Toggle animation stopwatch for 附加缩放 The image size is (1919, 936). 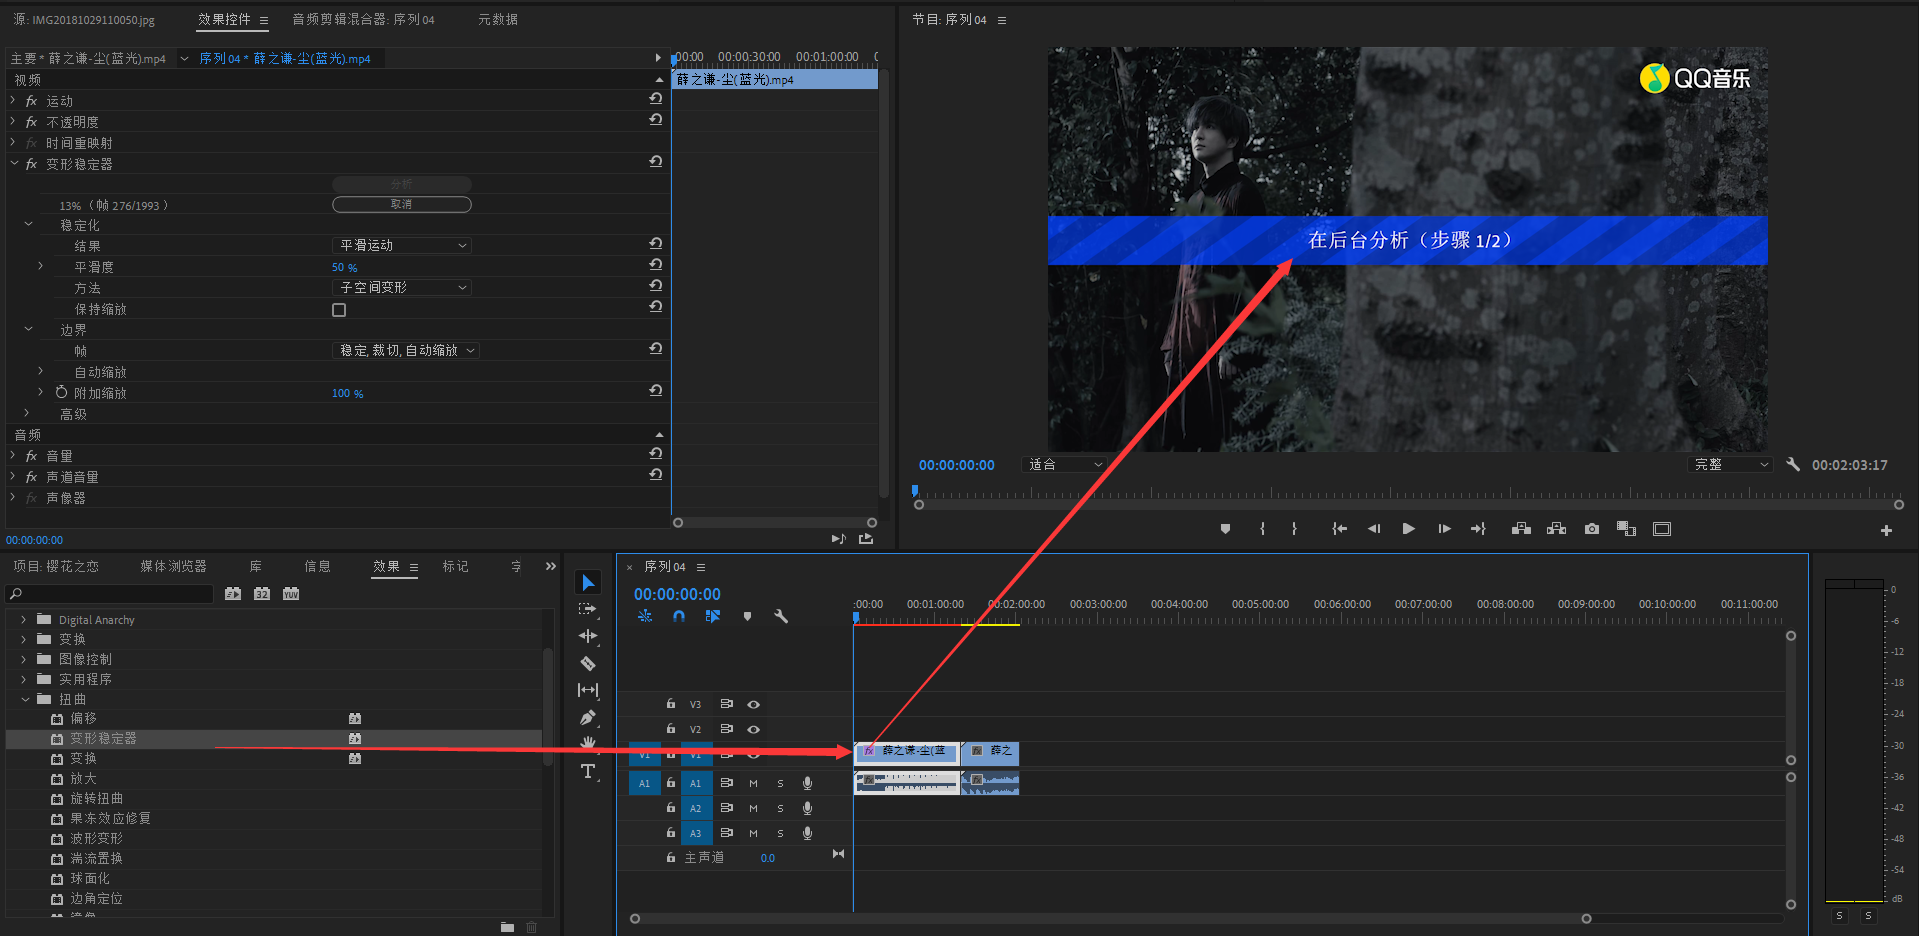(61, 392)
